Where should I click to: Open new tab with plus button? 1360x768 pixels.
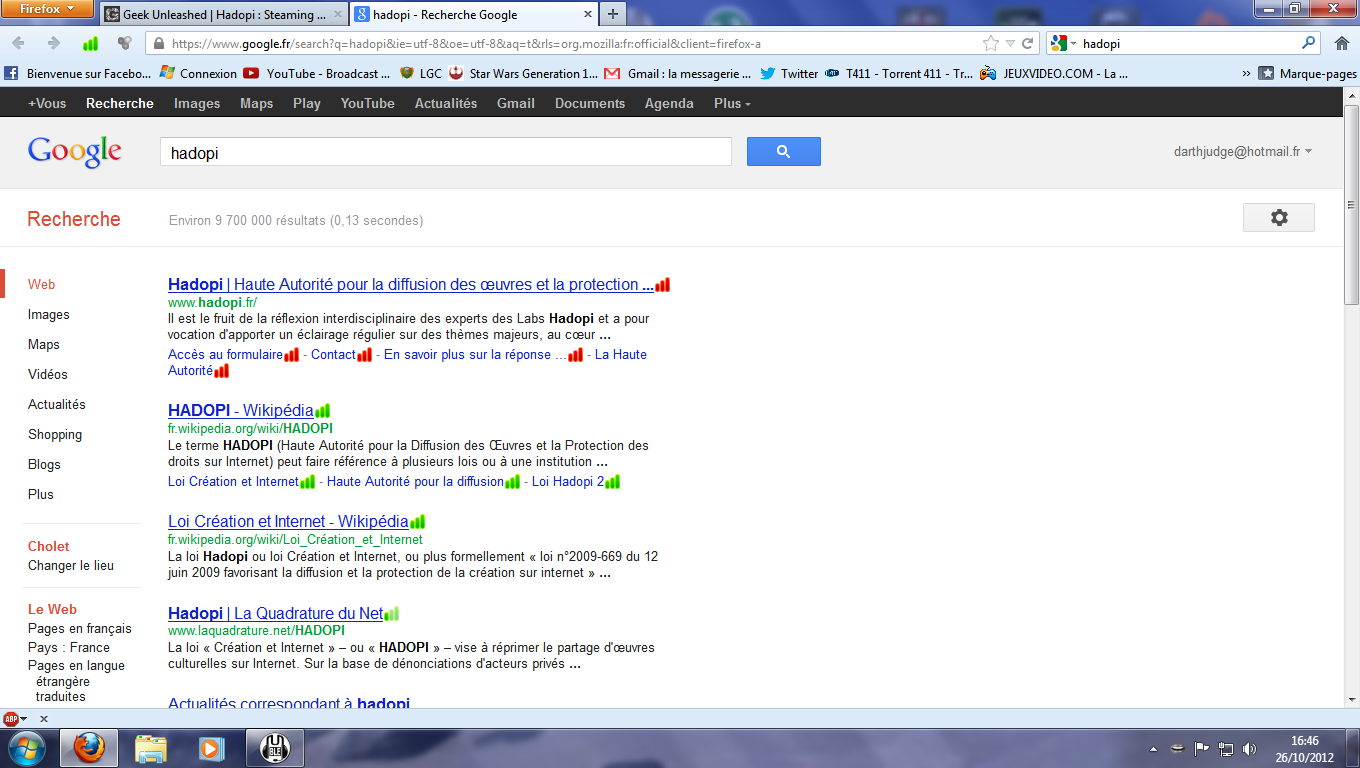point(612,14)
